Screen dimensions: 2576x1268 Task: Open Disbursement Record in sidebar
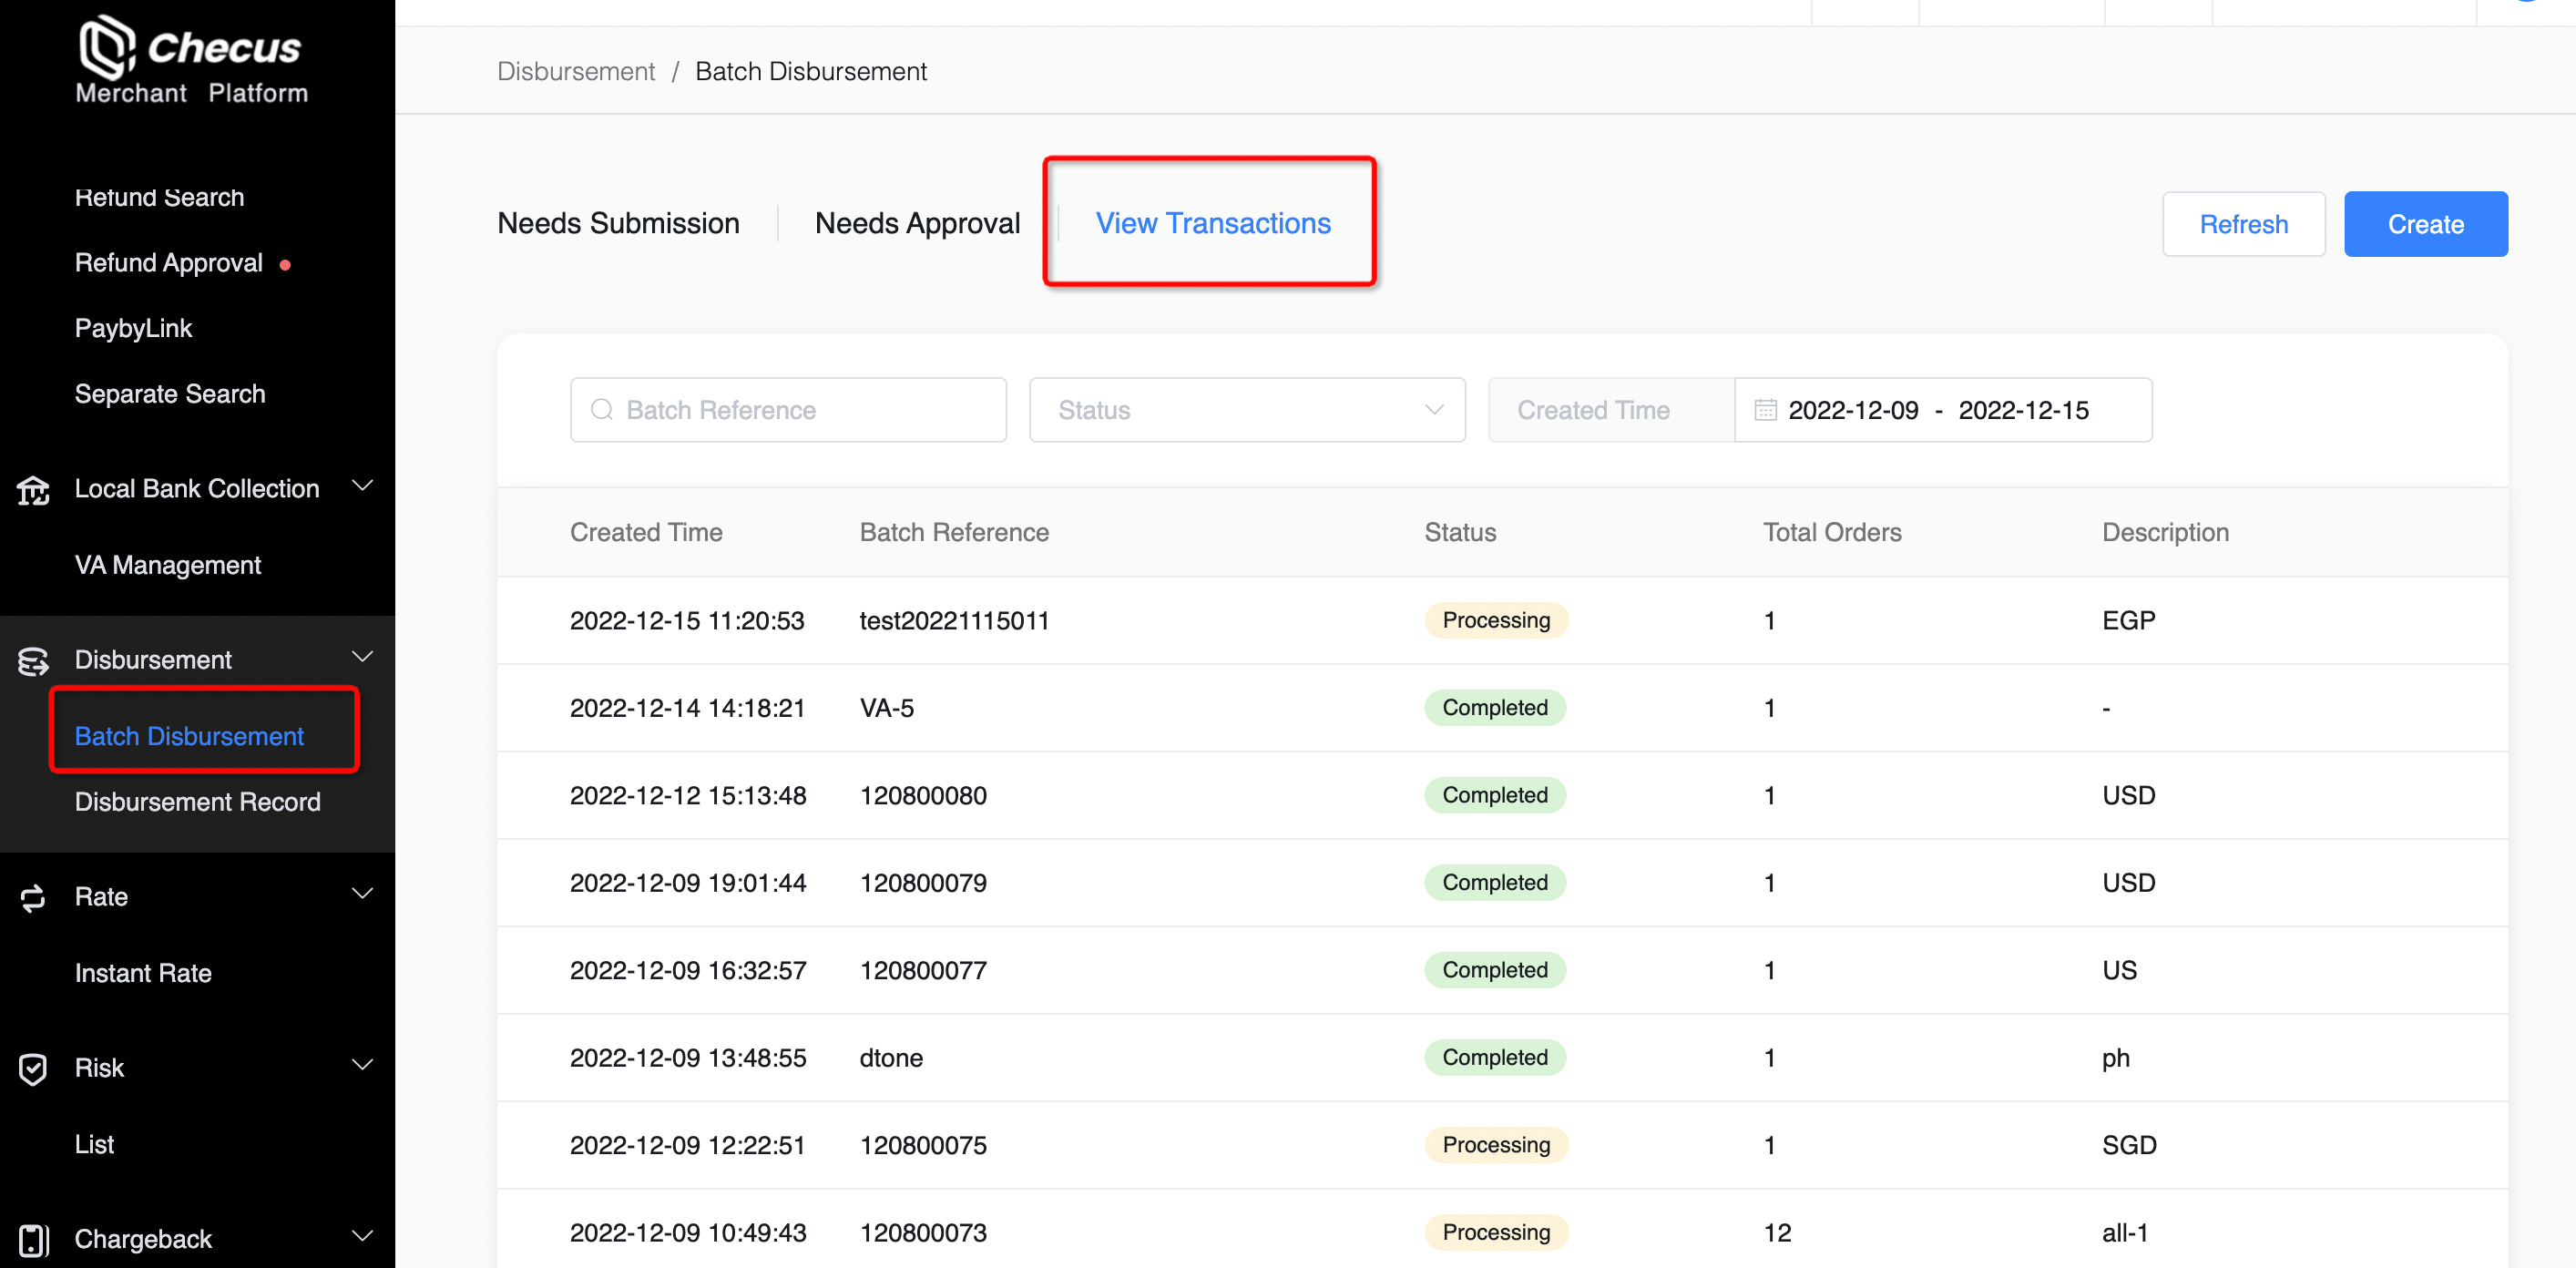pyautogui.click(x=197, y=802)
